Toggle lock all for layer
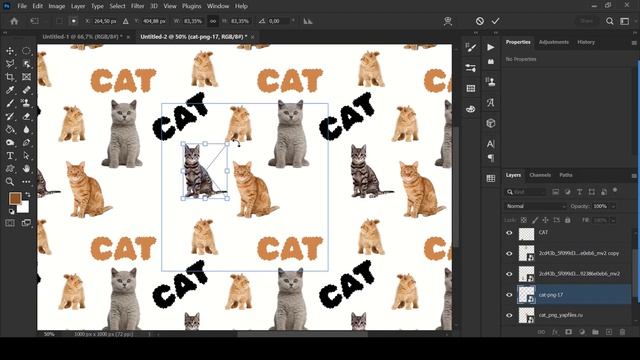This screenshot has height=360, width=640. pos(567,220)
